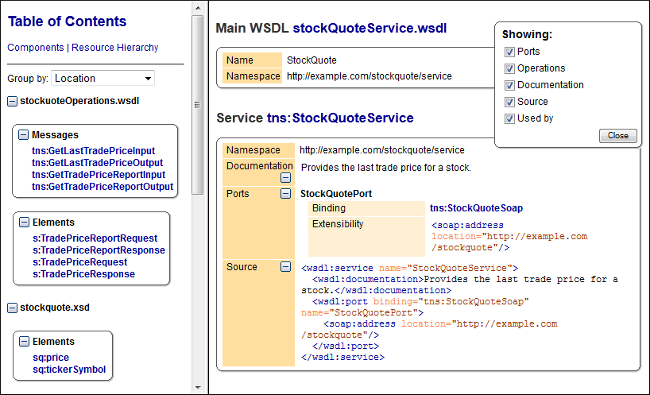Collapse the s: Elements box icon
650x395 pixels.
coord(24,222)
